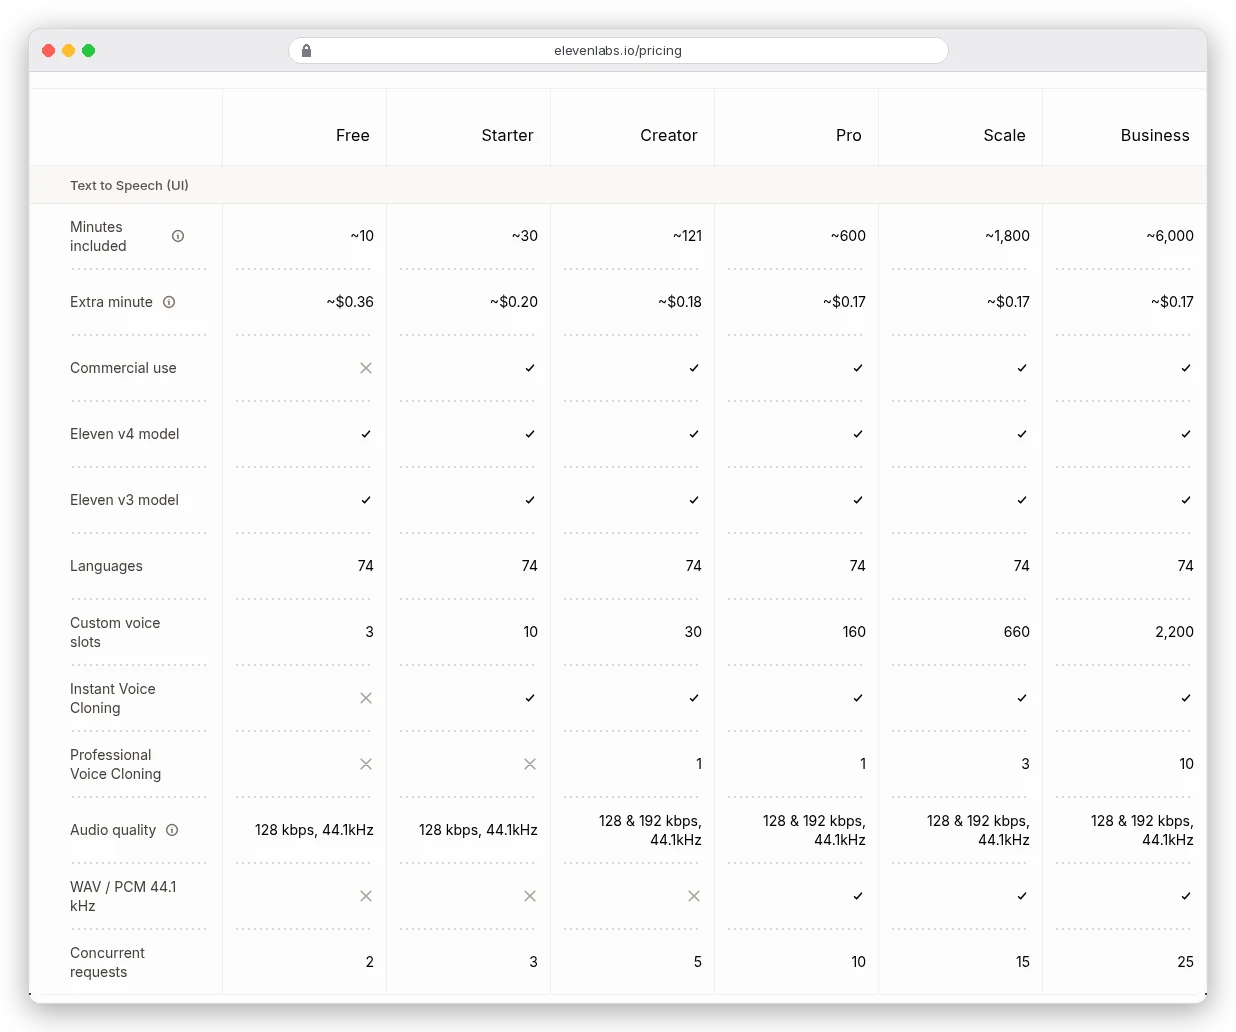Image resolution: width=1236 pixels, height=1032 pixels.
Task: Click the Custom voice slots row label
Action: click(115, 632)
